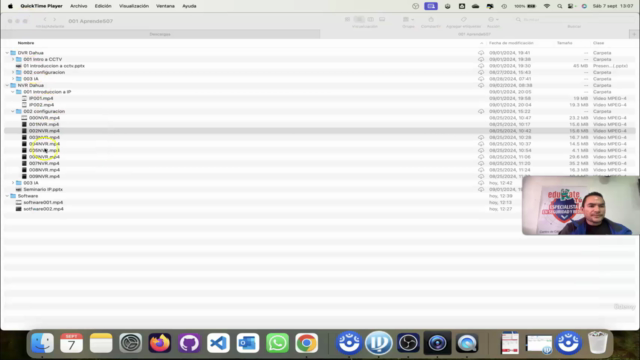This screenshot has height=360, width=640.
Task: Go back with the Finder back arrow
Action: 45,20
